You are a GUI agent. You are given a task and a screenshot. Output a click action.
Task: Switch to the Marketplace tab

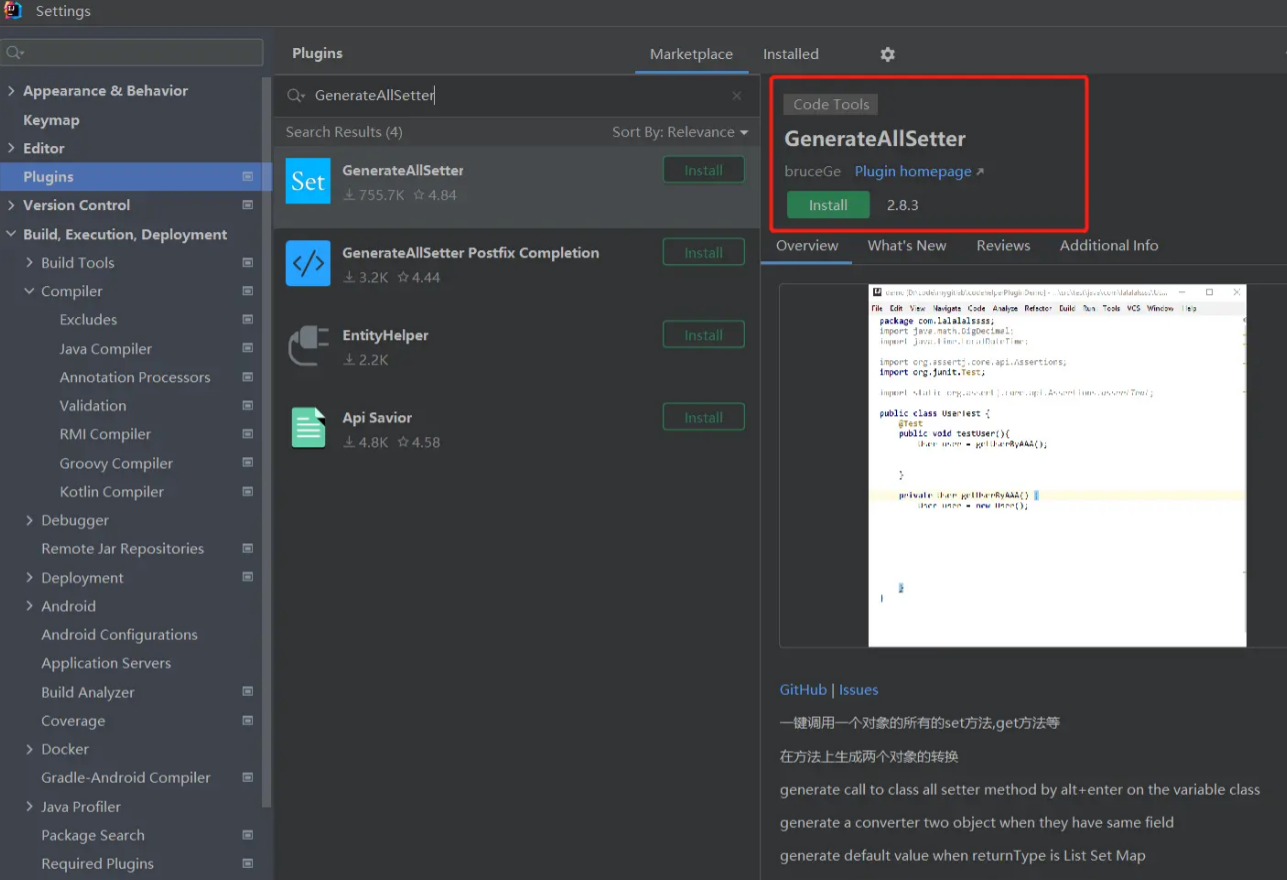[691, 54]
